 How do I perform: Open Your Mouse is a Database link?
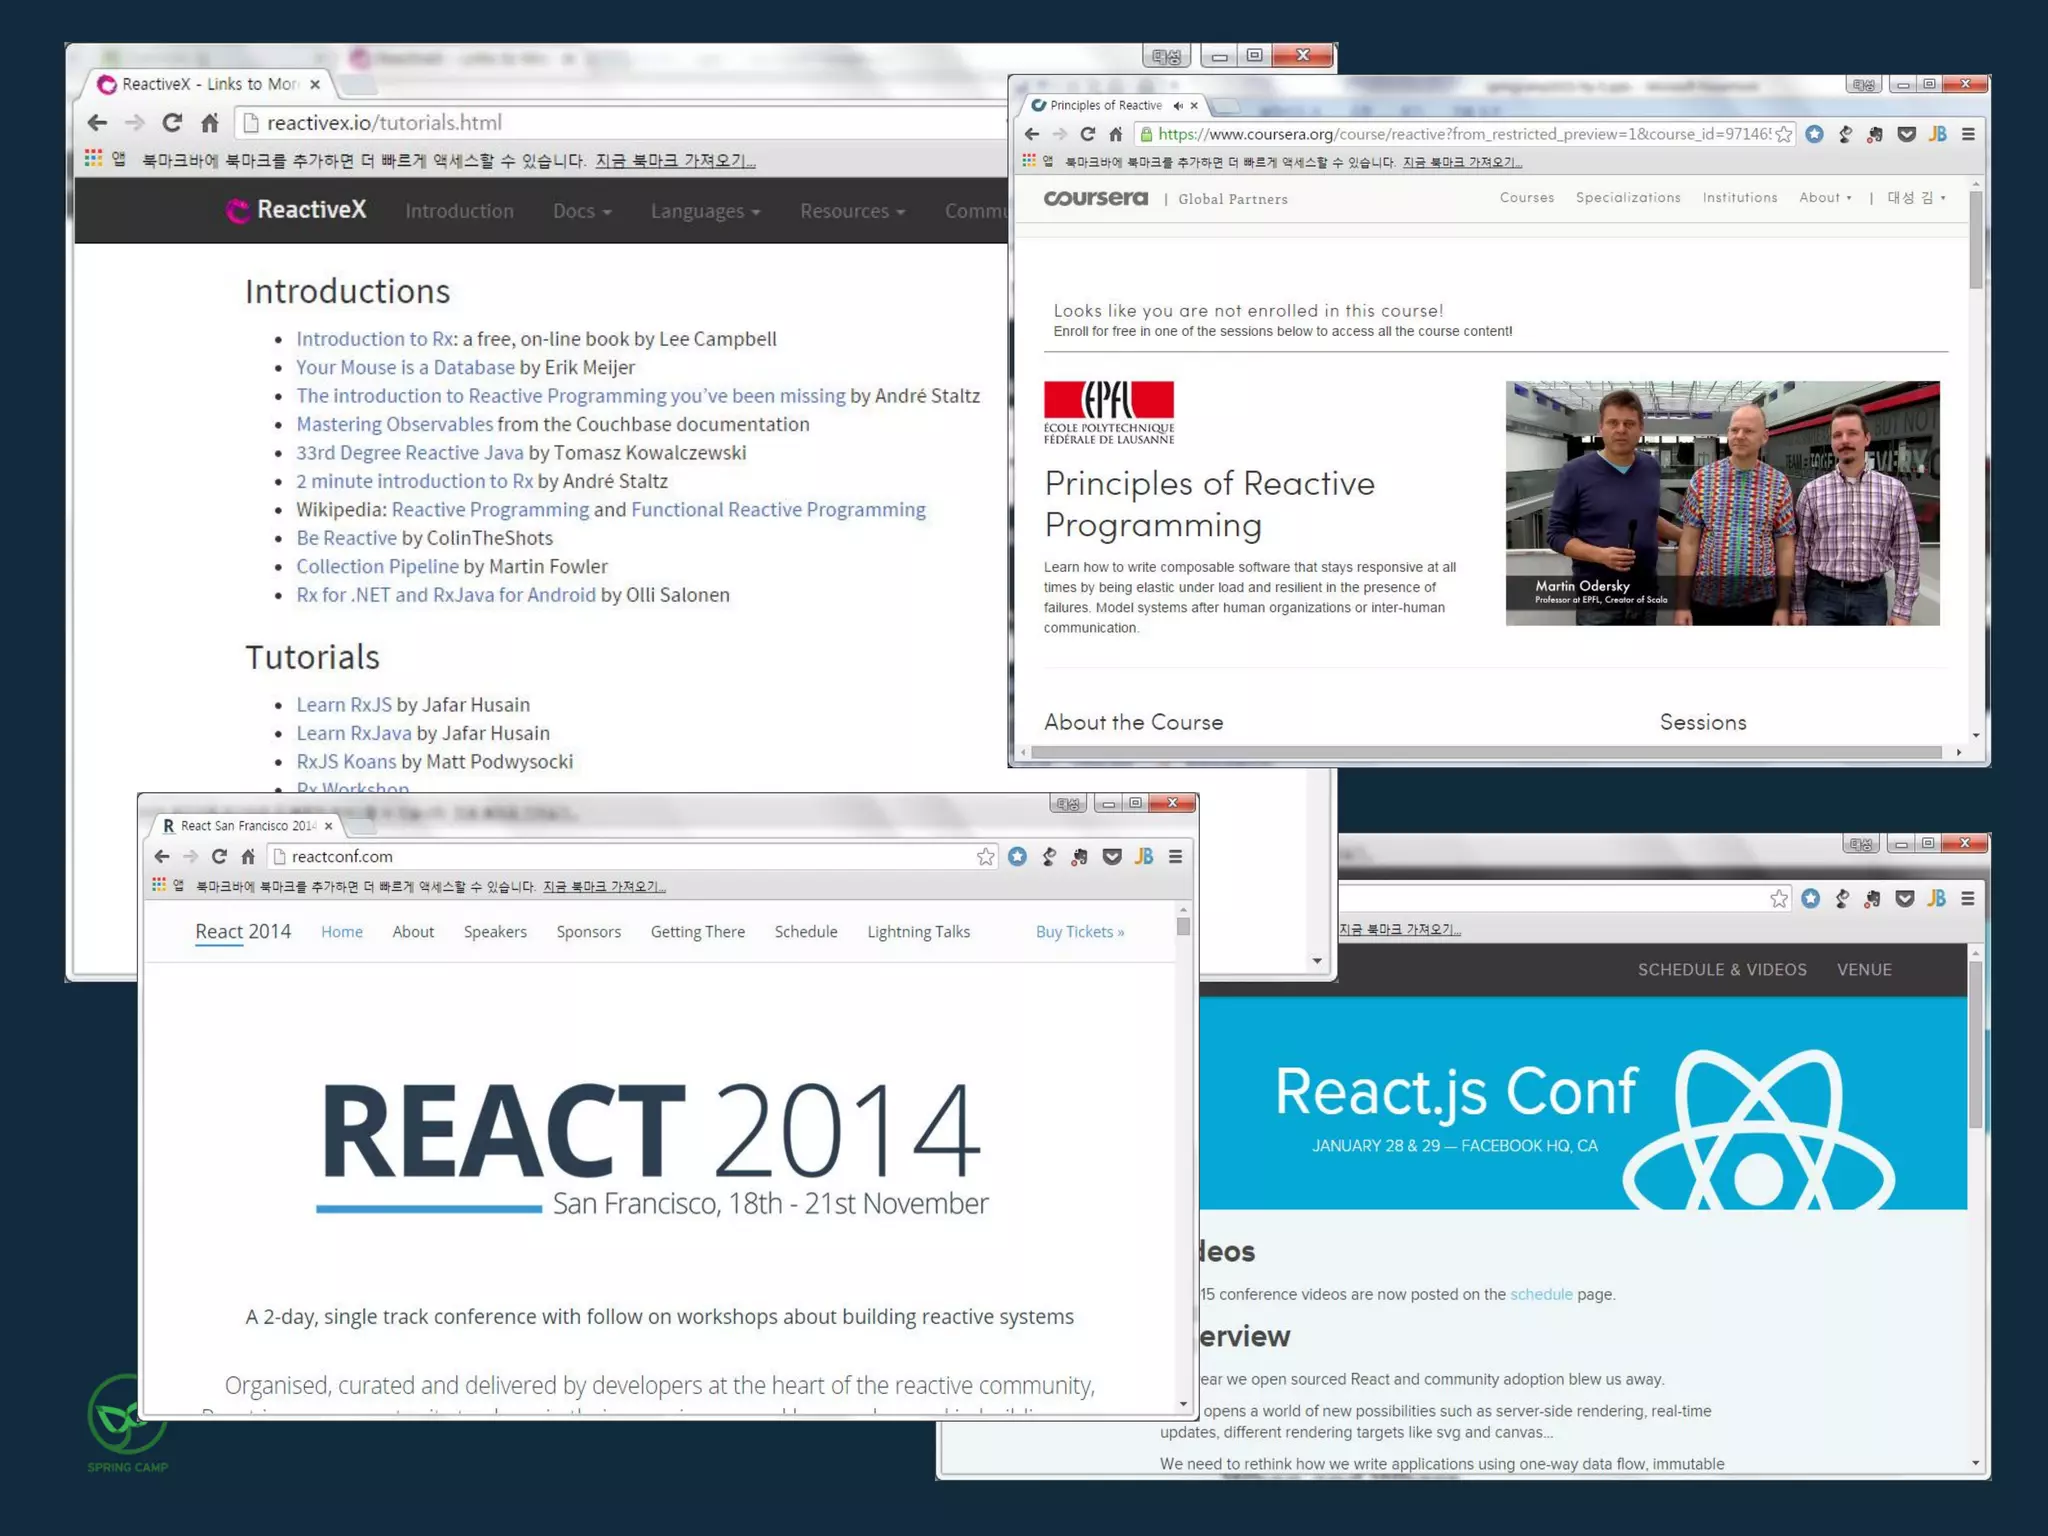tap(405, 367)
